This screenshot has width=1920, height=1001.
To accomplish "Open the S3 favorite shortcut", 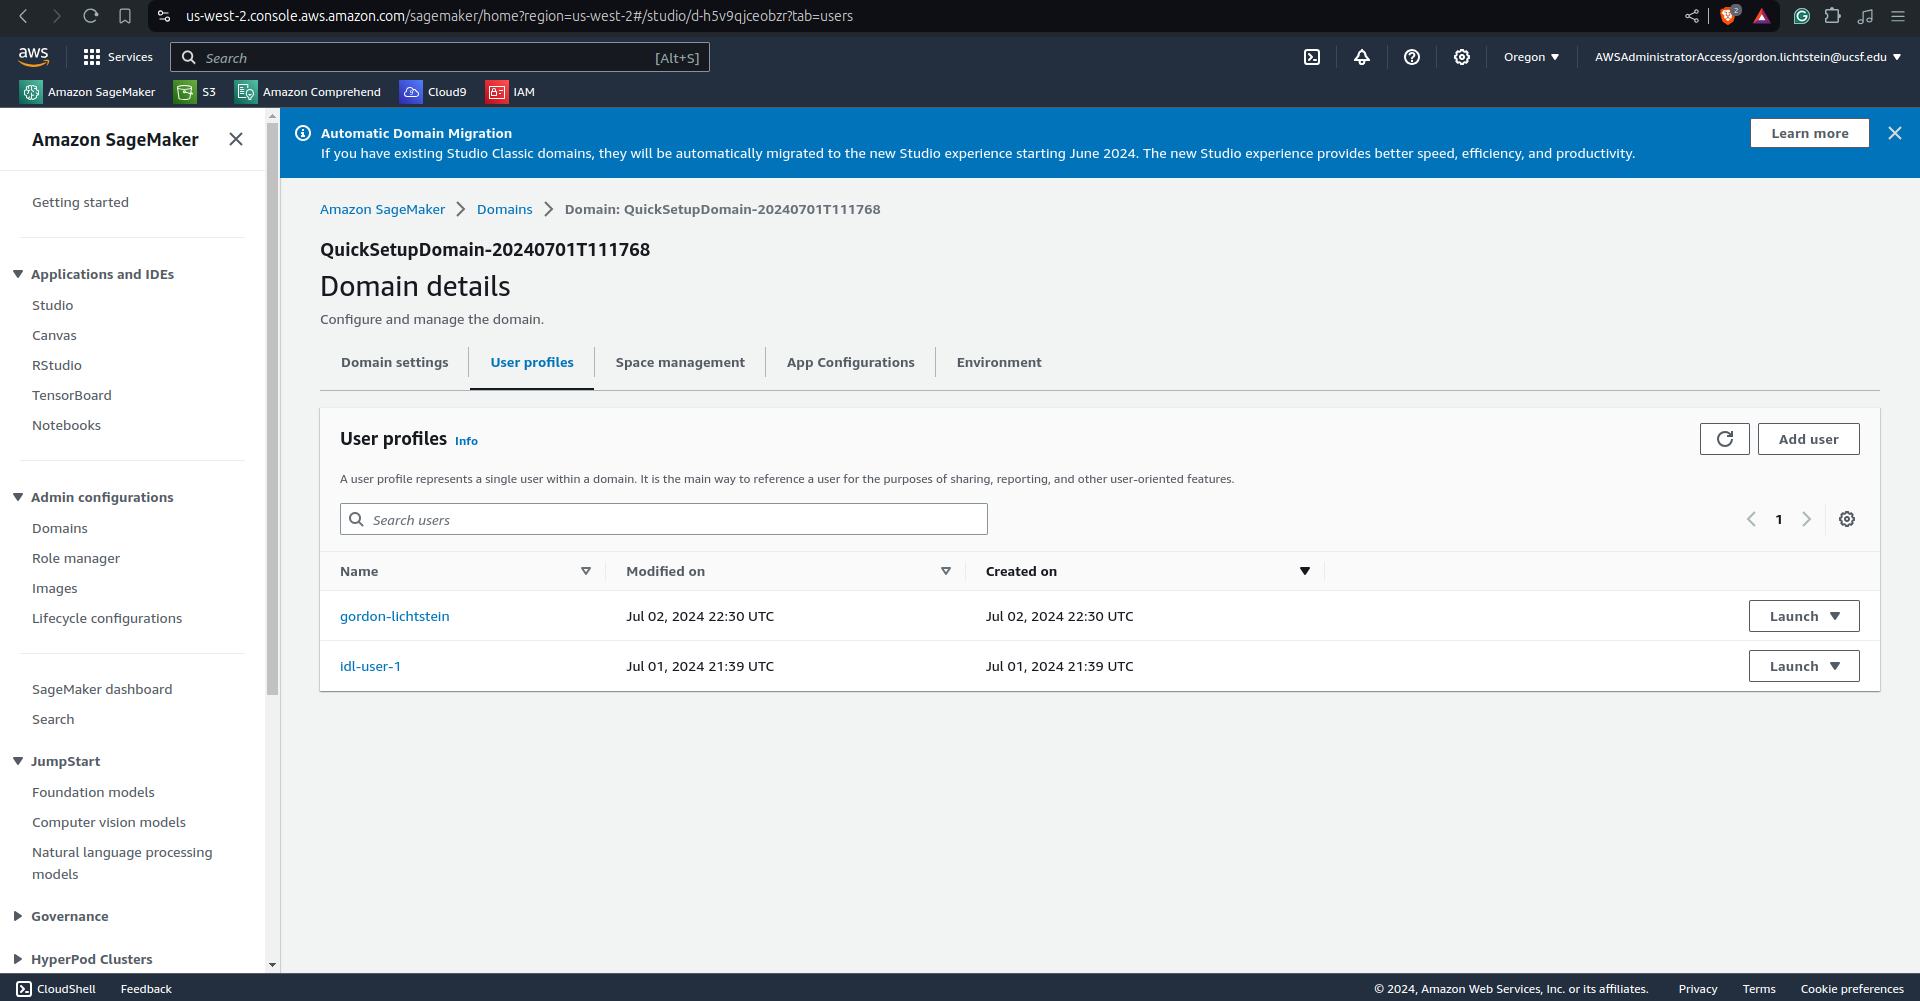I will tap(195, 92).
